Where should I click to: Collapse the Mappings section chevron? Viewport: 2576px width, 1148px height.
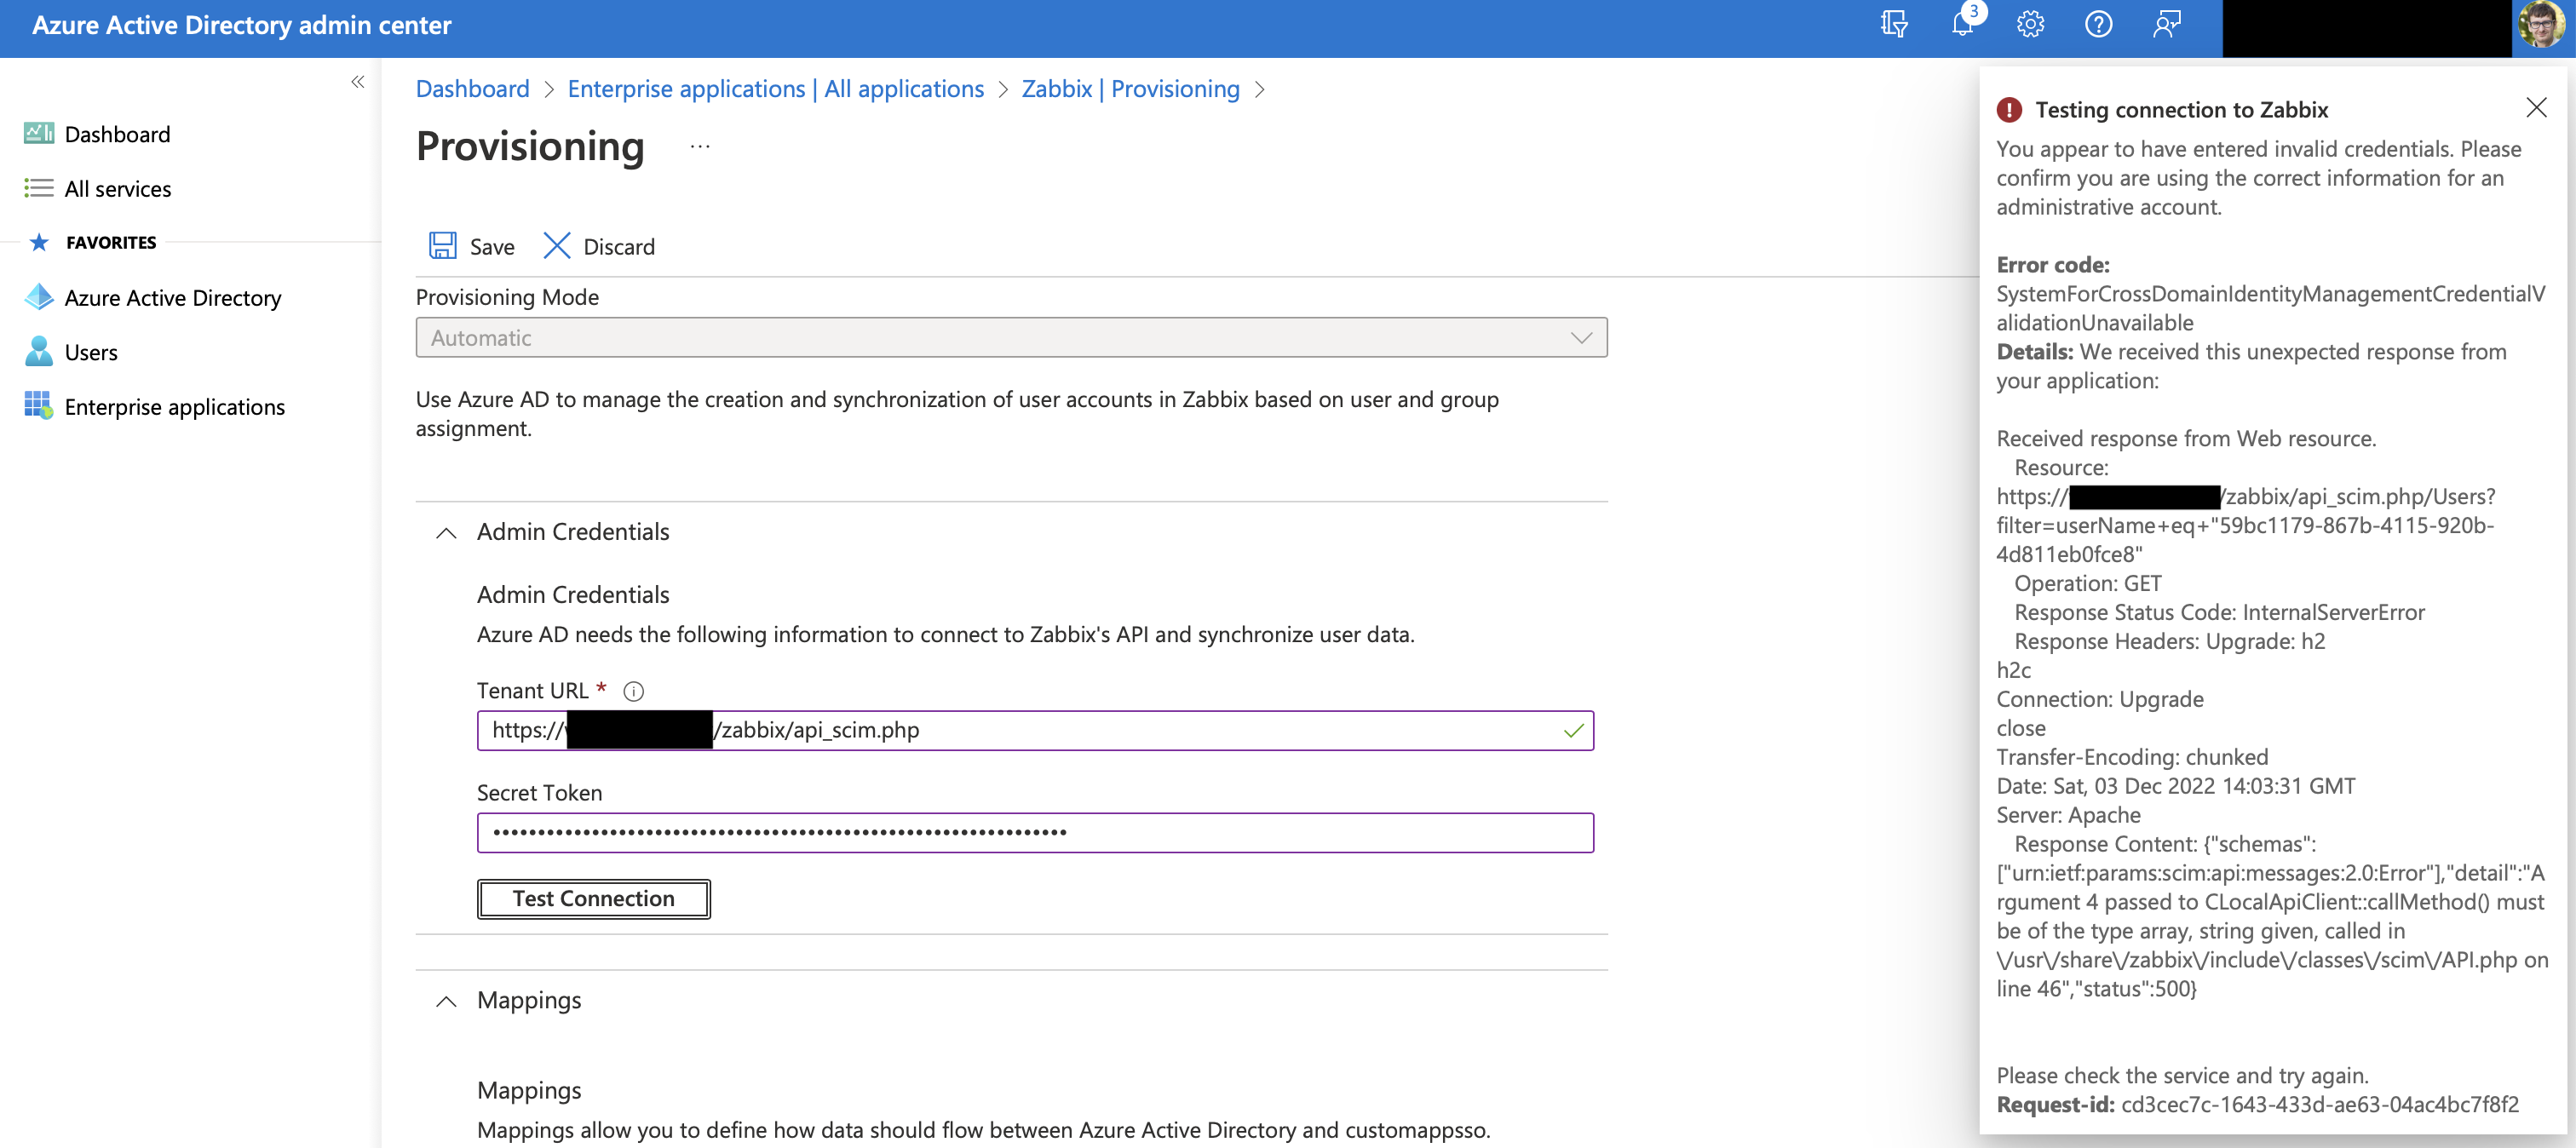point(446,1001)
